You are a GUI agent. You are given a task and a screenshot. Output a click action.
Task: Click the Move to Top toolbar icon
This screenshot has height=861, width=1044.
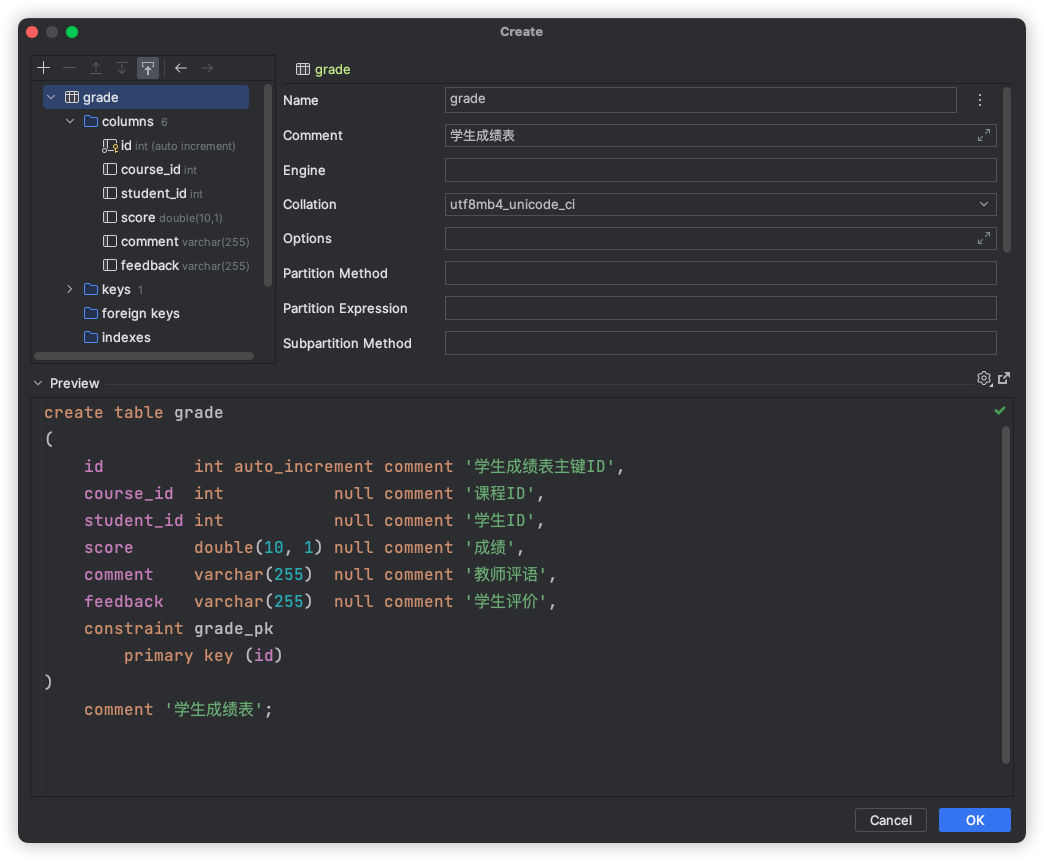coord(148,68)
